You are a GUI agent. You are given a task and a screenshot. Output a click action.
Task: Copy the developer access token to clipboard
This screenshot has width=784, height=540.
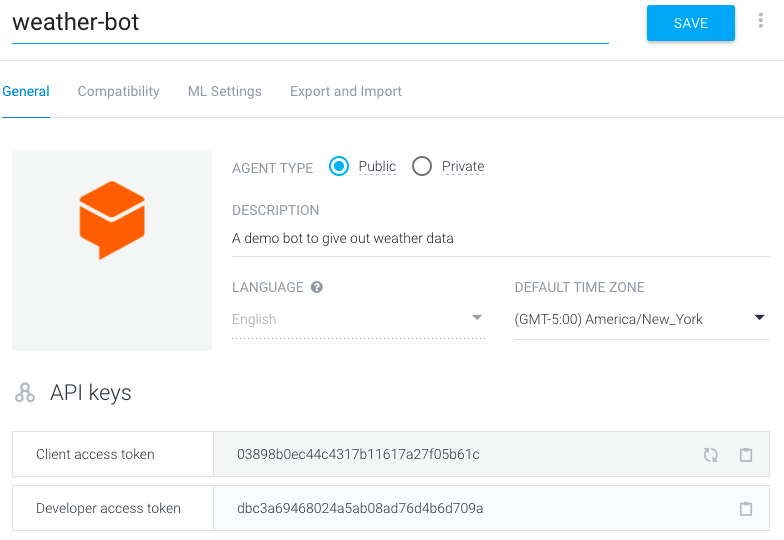(x=746, y=508)
